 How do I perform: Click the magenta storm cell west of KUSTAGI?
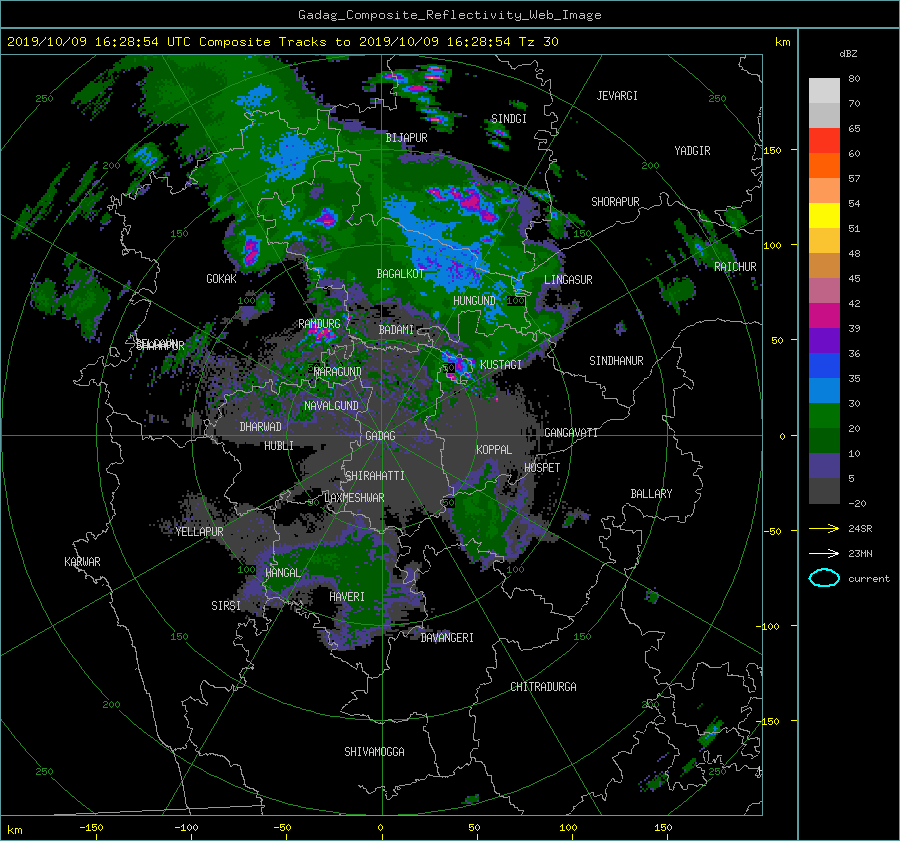457,367
